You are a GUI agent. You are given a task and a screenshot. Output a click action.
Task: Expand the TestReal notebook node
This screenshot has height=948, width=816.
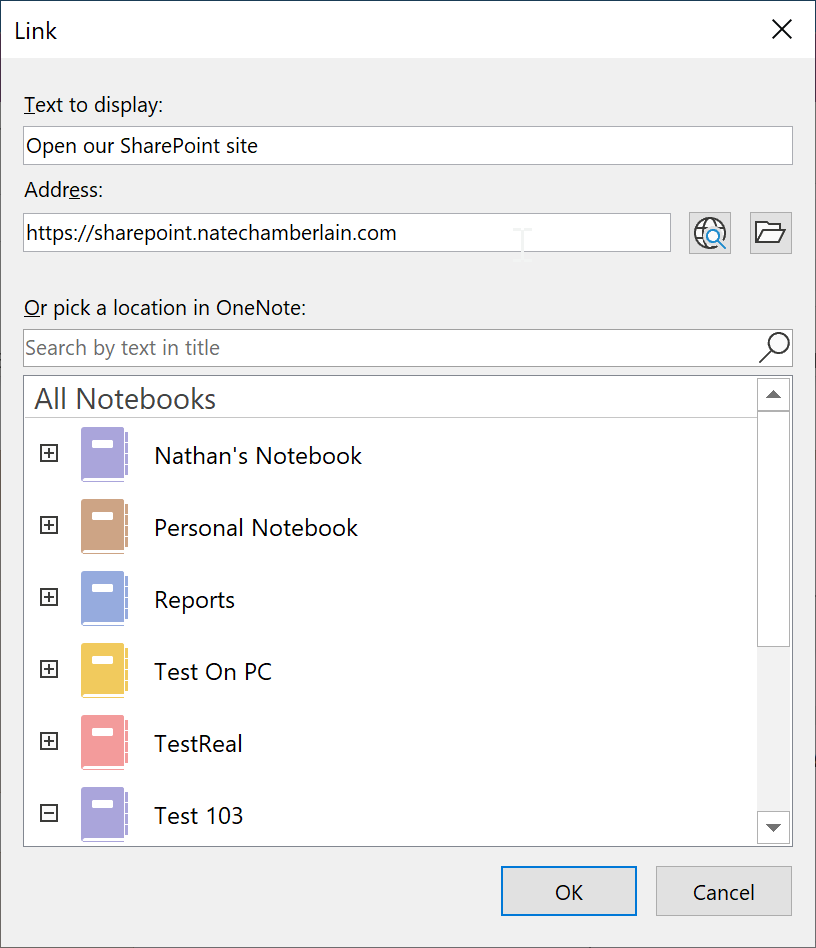pos(49,741)
